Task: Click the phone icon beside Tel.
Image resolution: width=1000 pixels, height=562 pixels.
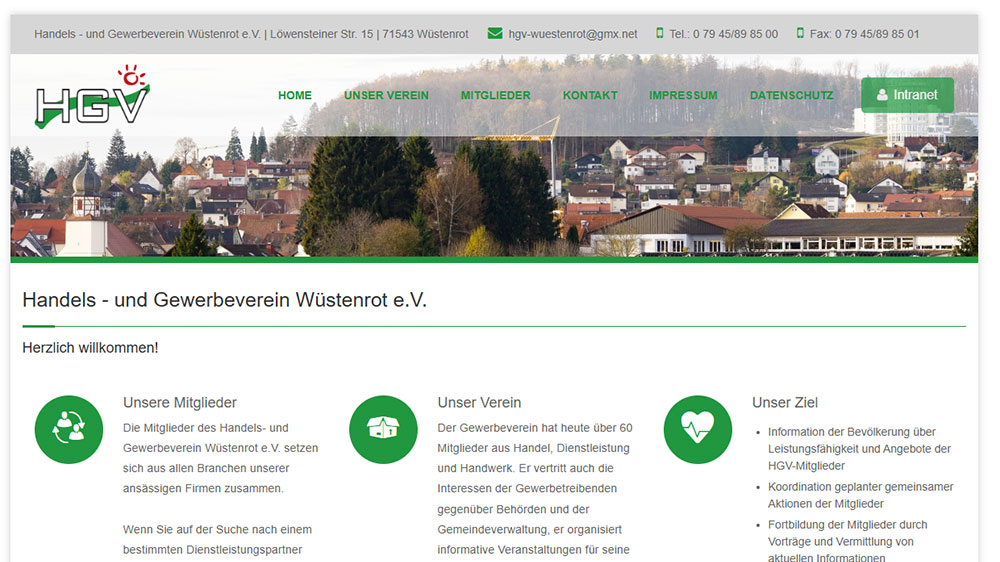Action: 660,34
